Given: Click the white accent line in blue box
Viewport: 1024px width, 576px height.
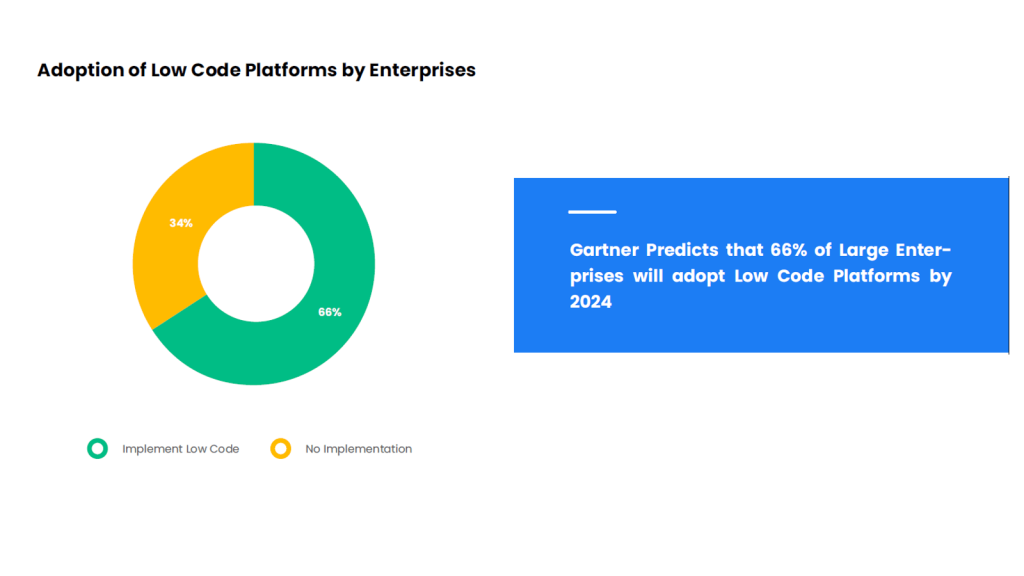Looking at the screenshot, I should [592, 212].
